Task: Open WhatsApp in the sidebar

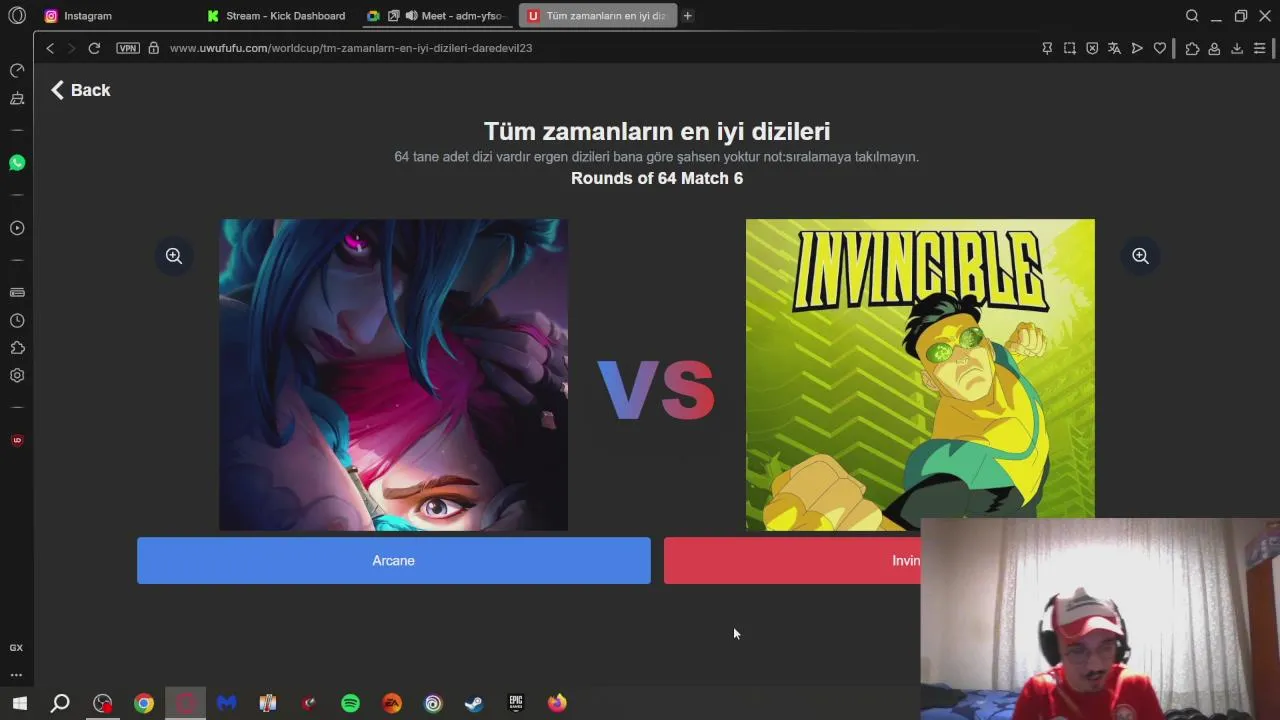Action: pos(17,163)
